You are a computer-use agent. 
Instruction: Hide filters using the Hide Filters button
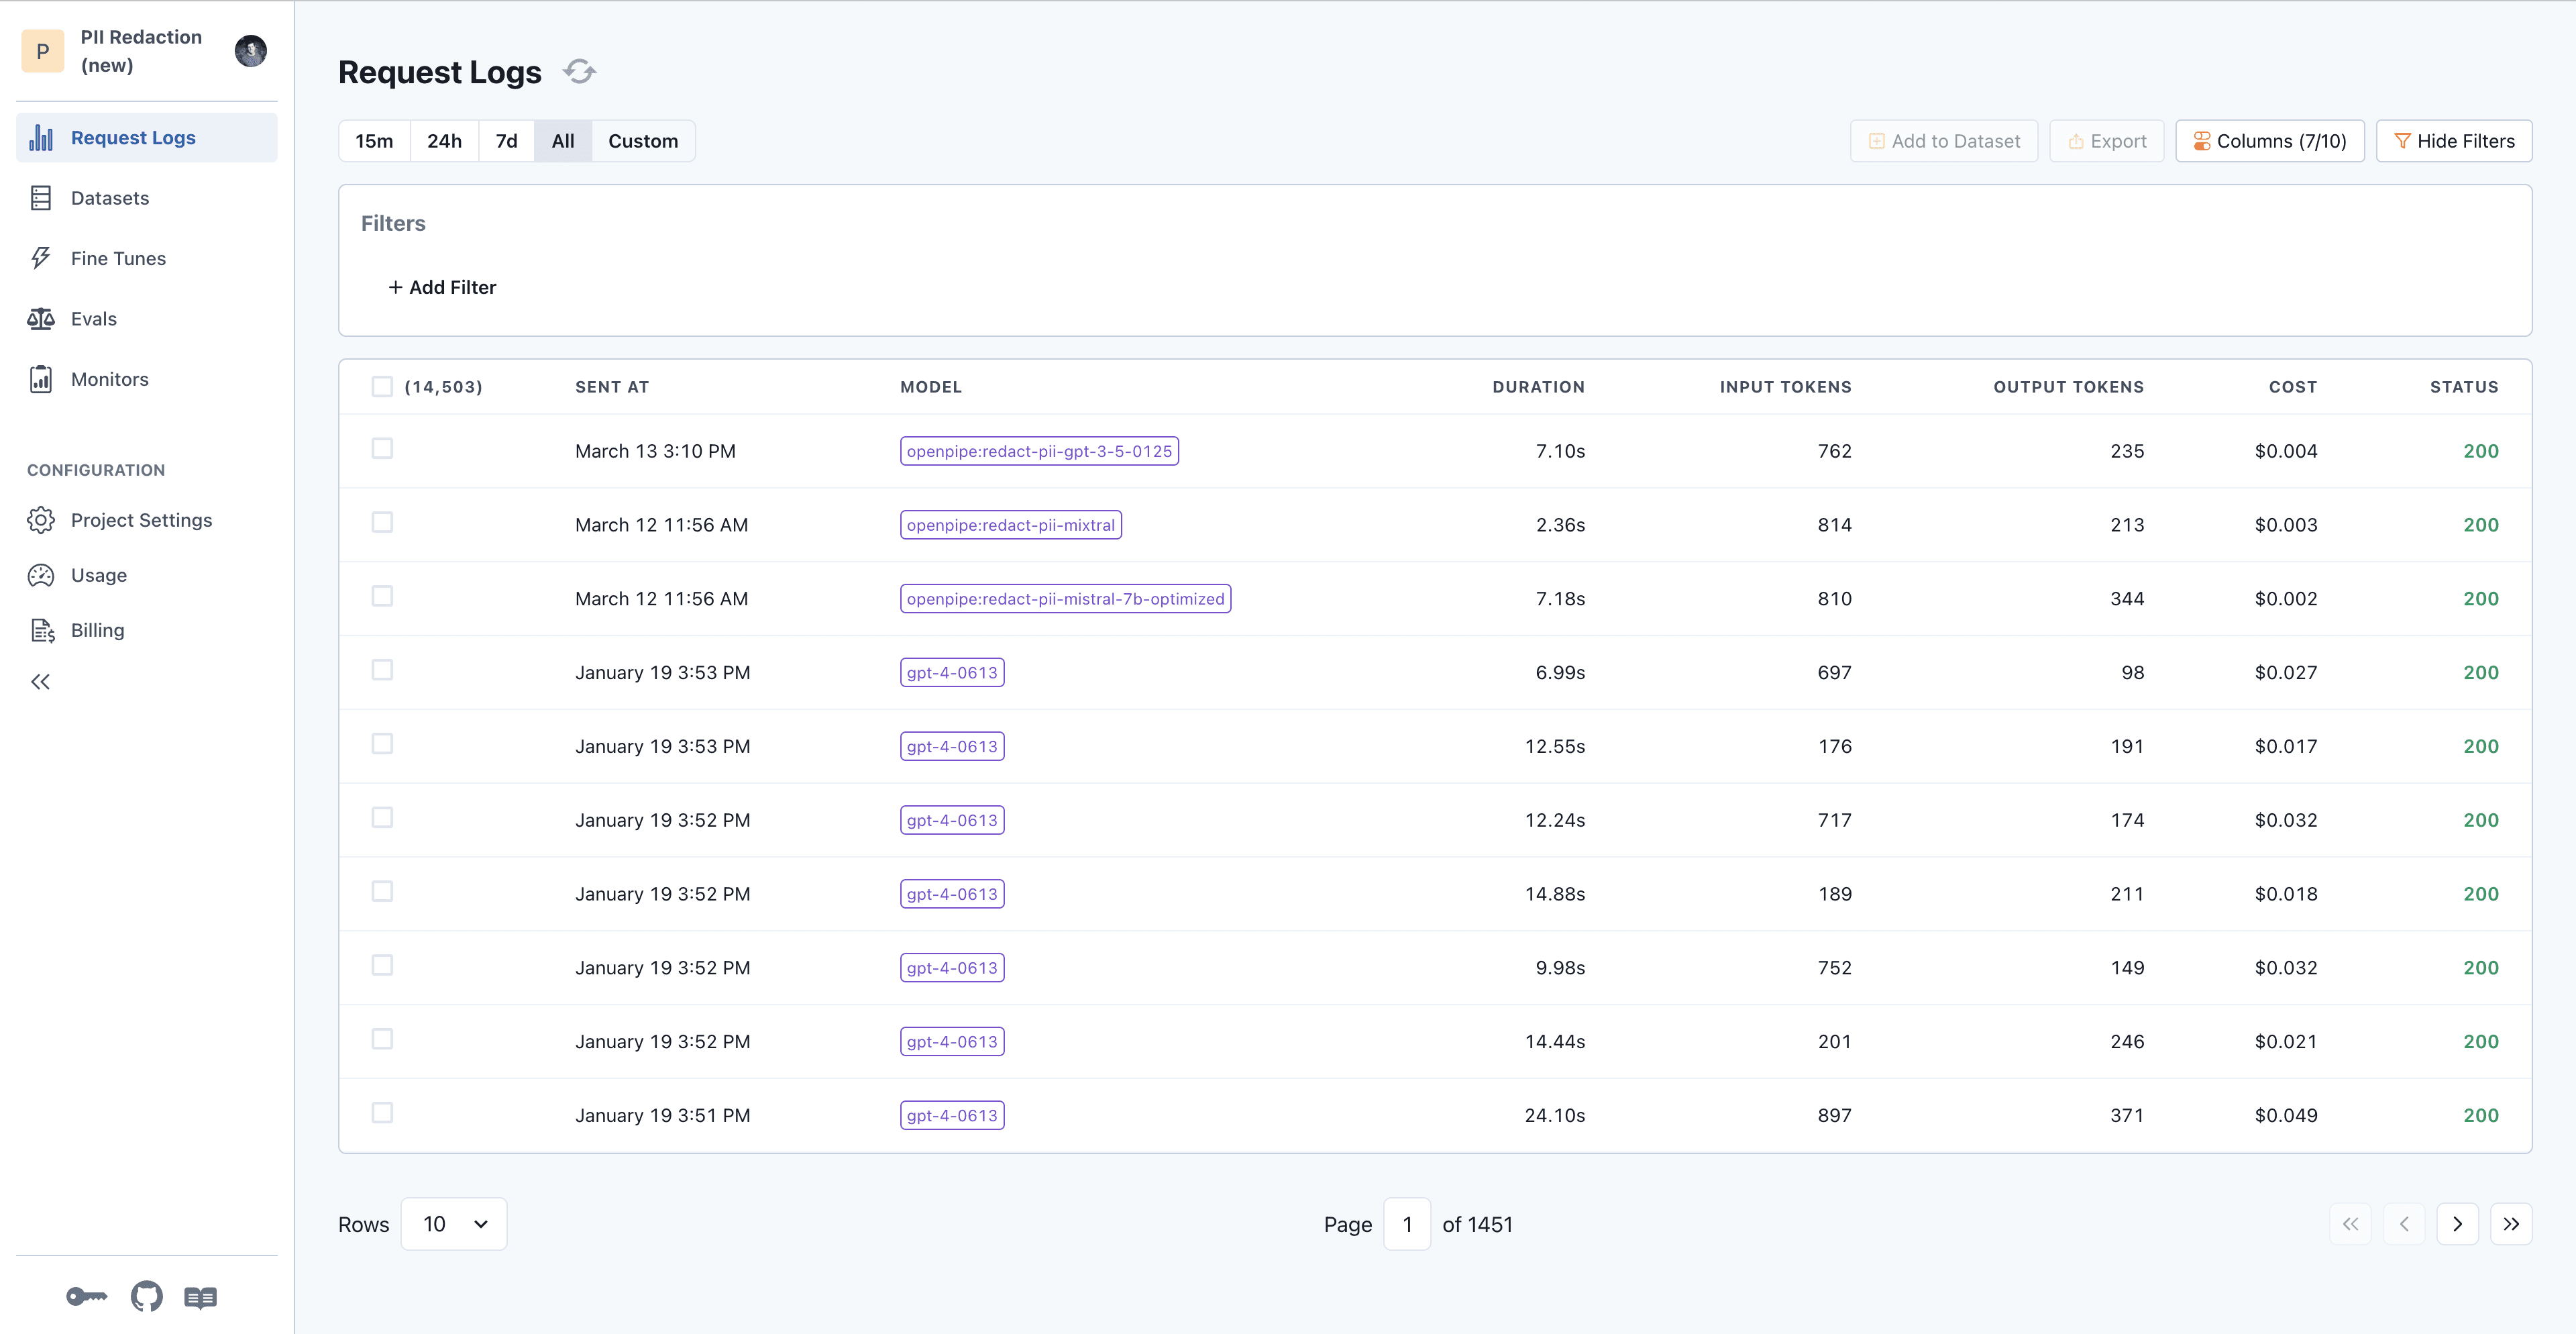[2454, 140]
